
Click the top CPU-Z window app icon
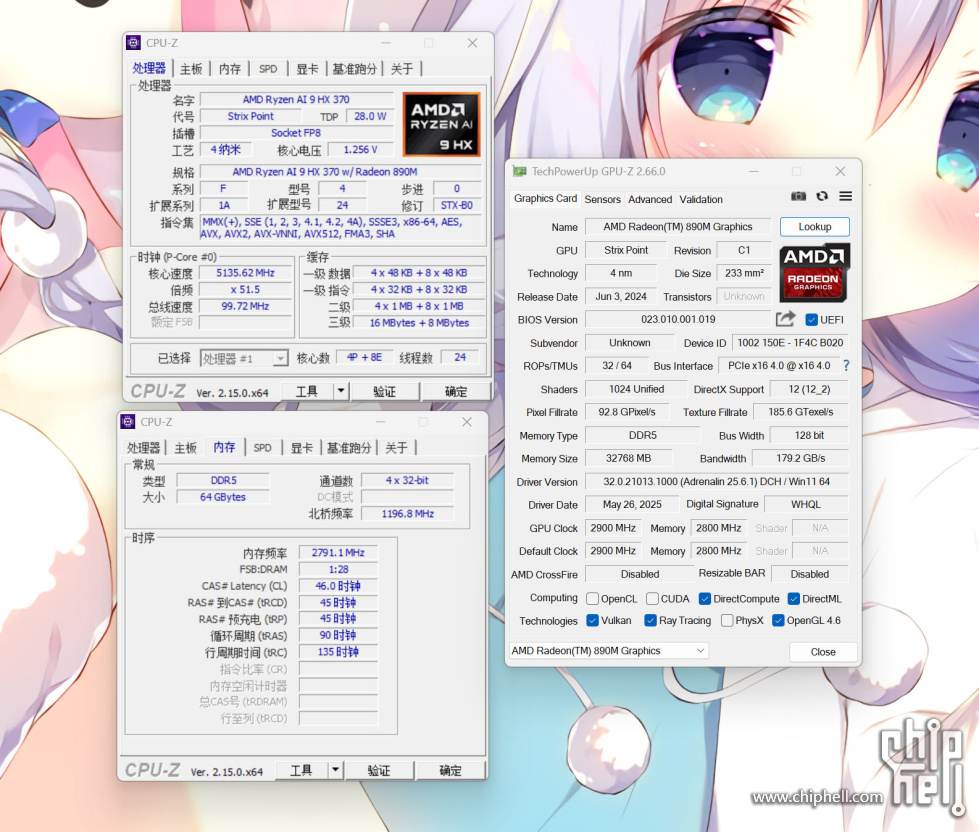pyautogui.click(x=134, y=42)
